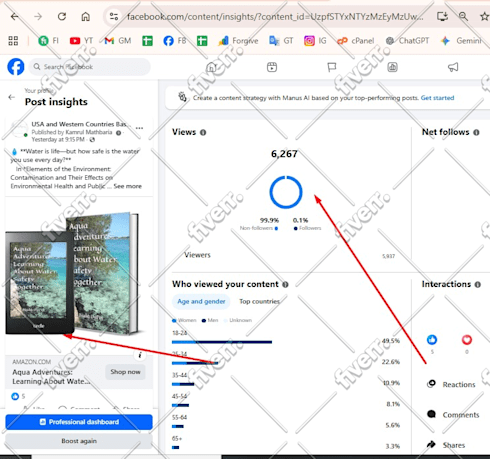Open the Forgive bookmark
The image size is (490, 459).
238,41
